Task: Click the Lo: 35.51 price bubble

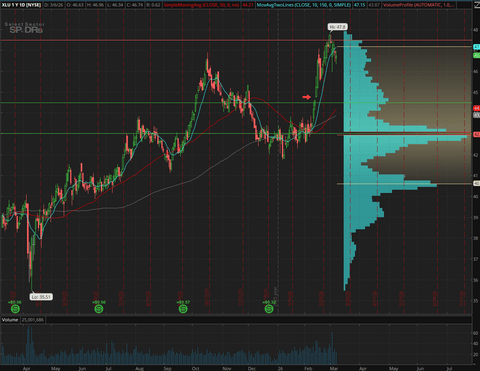Action: tap(41, 297)
